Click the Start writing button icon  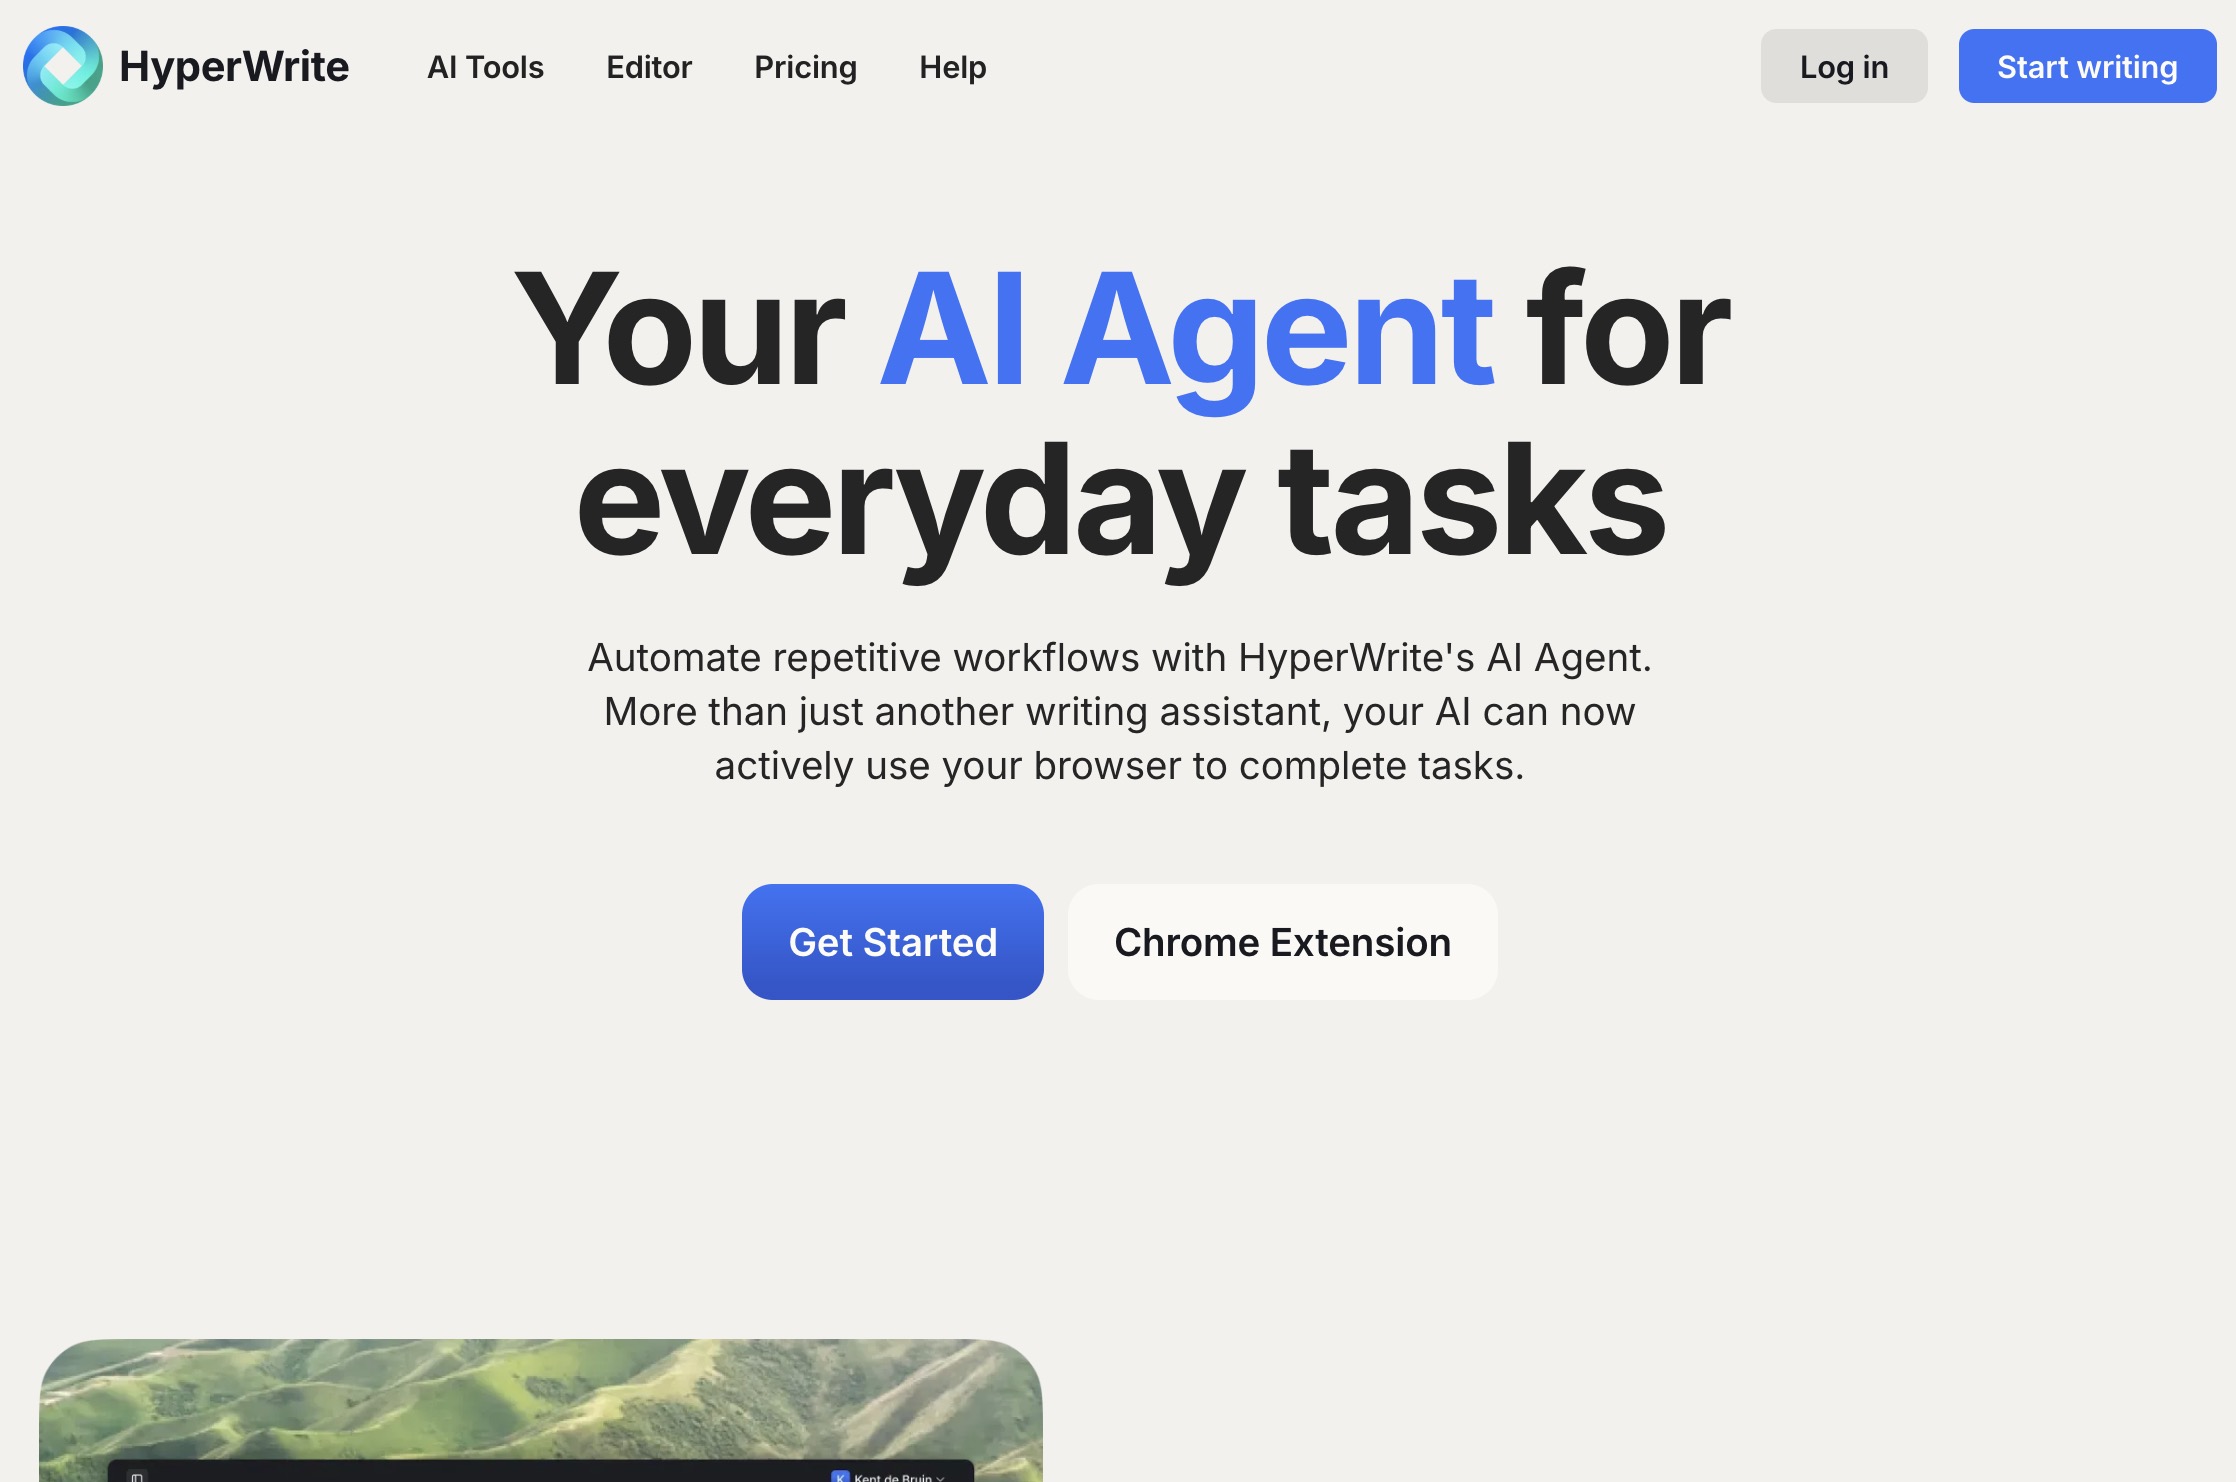[x=2087, y=66]
